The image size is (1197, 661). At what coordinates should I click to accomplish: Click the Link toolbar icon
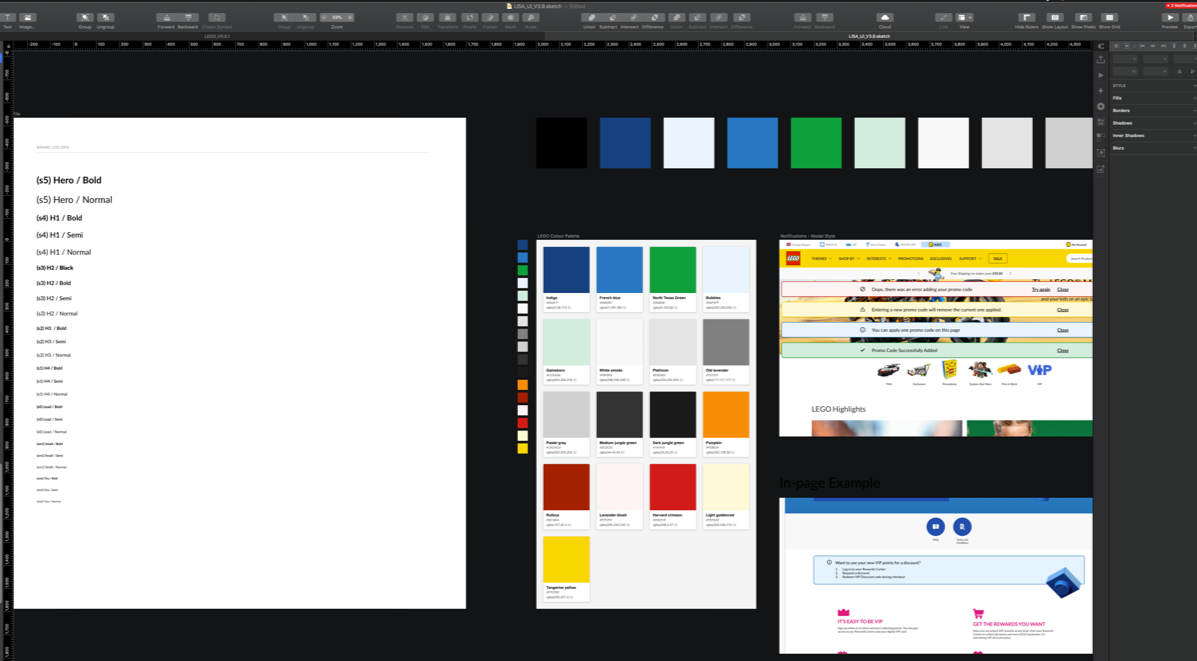click(x=944, y=18)
